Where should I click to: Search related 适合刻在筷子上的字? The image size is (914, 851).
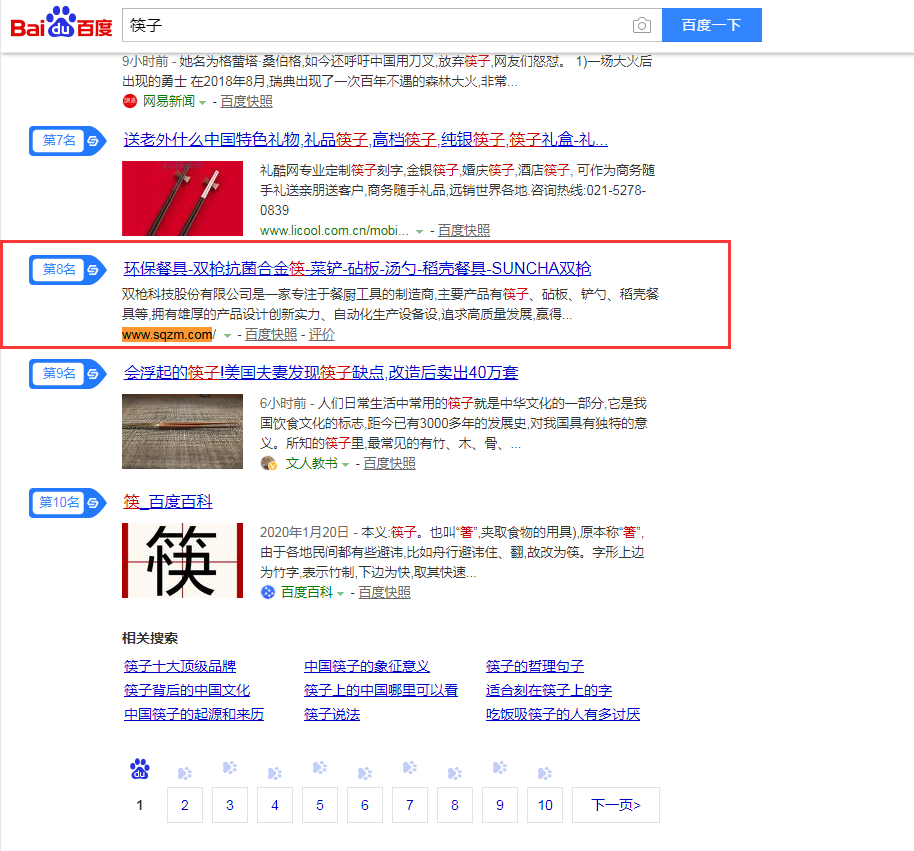[549, 690]
